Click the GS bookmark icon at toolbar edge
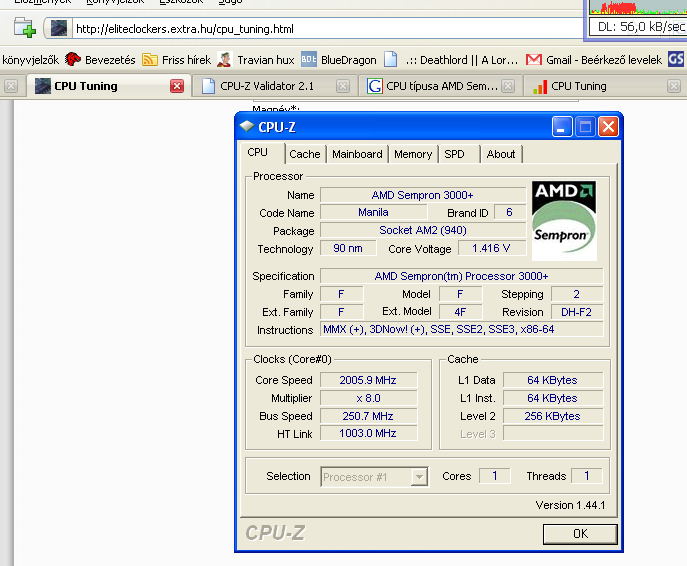This screenshot has width=687, height=566. pos(676,59)
